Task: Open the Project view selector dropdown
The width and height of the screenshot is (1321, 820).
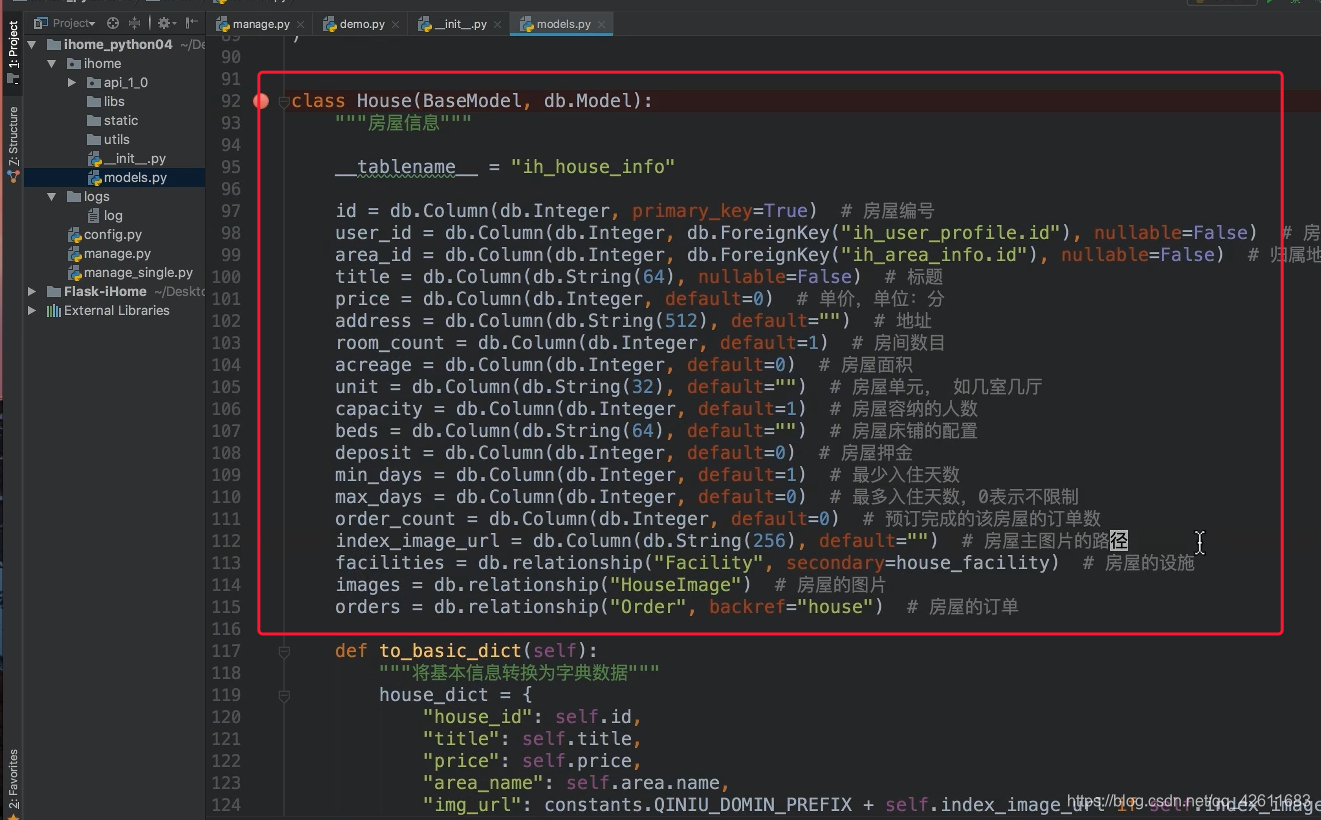Action: pos(66,22)
